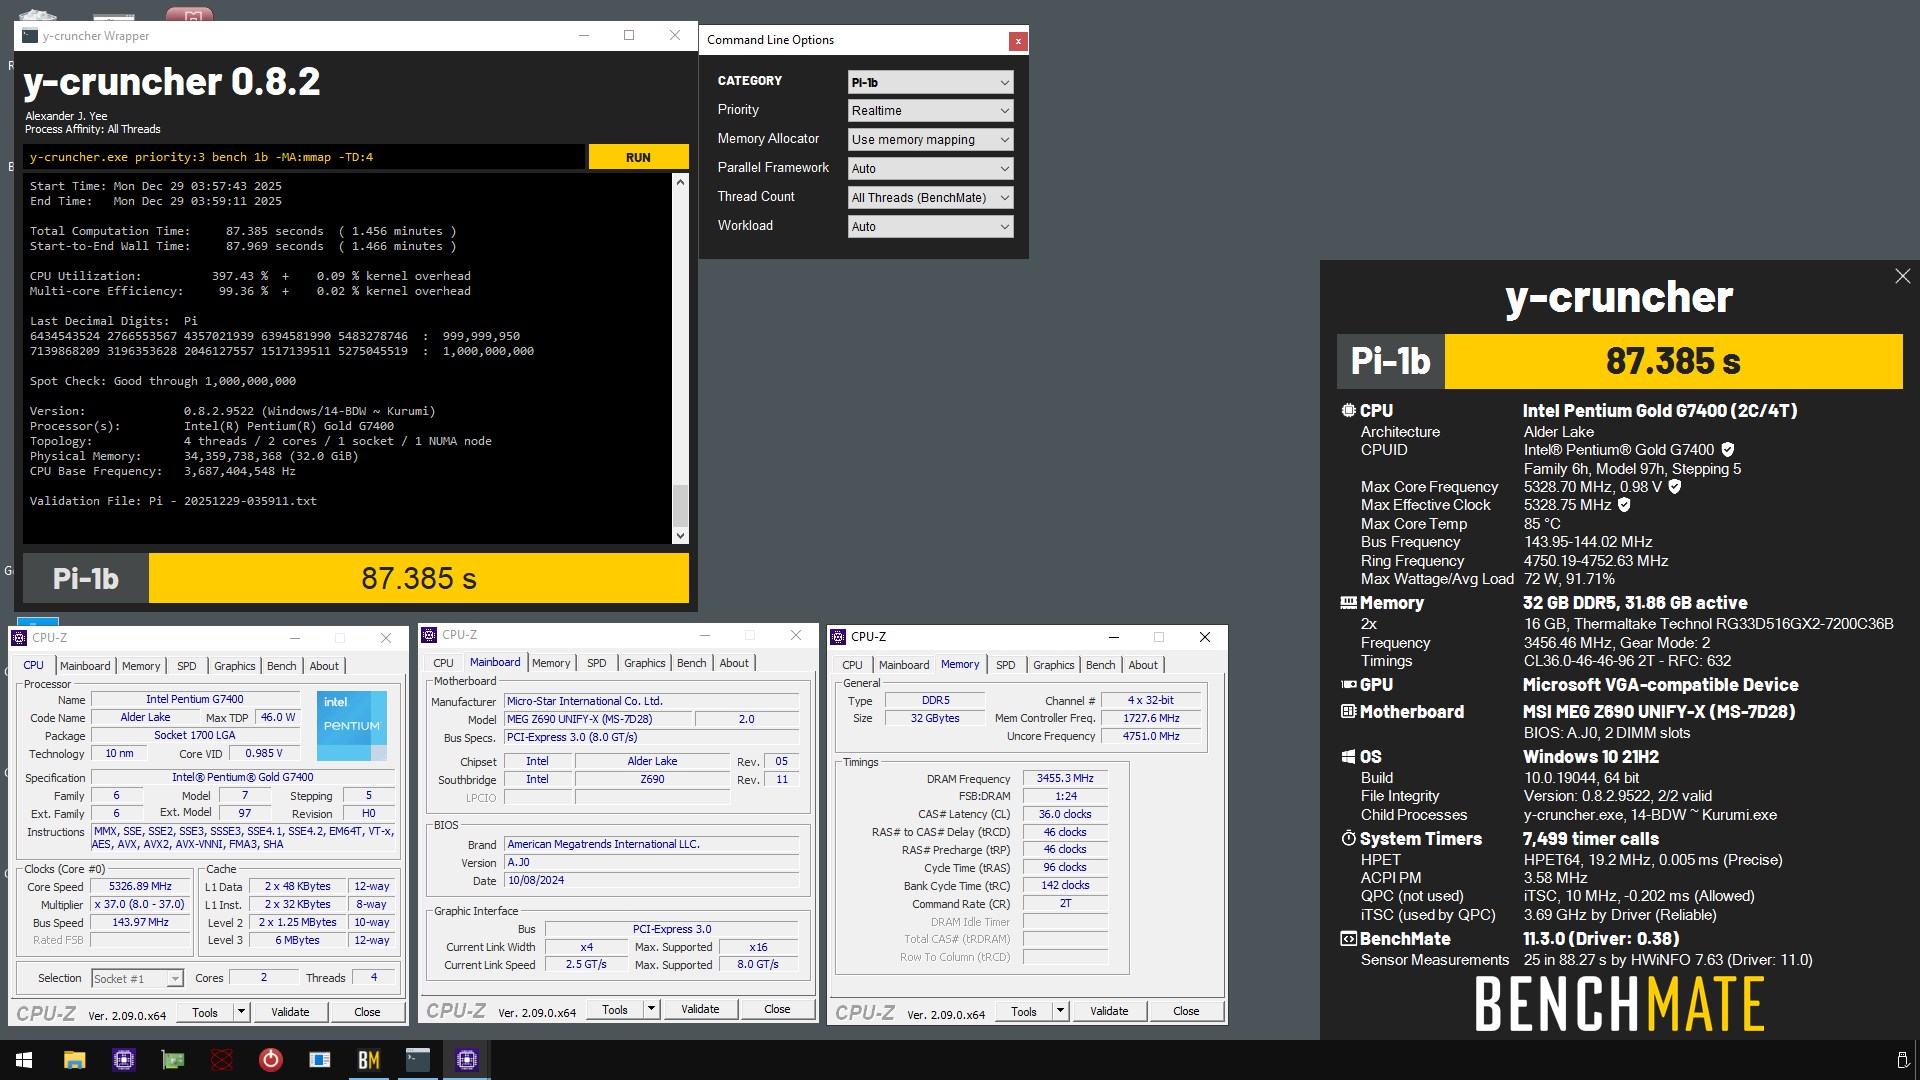Switch to CPU tab in Memory window

[x=853, y=665]
